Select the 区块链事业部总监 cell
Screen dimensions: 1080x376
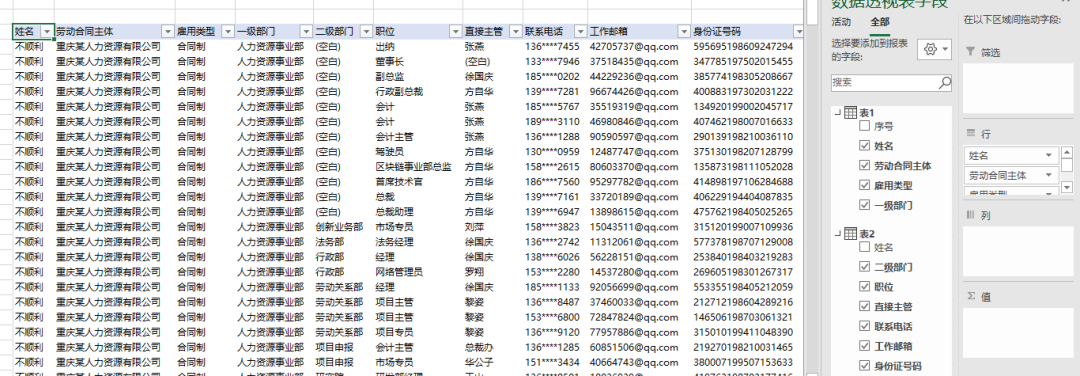click(x=418, y=167)
